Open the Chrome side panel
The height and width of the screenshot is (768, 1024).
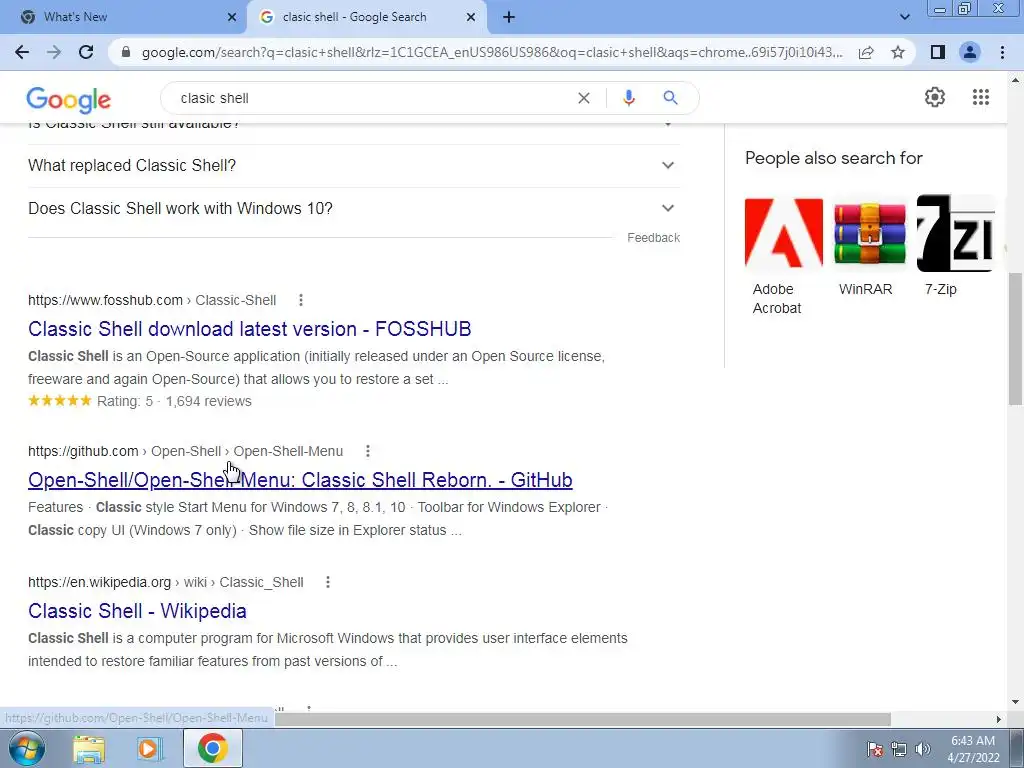click(x=938, y=52)
